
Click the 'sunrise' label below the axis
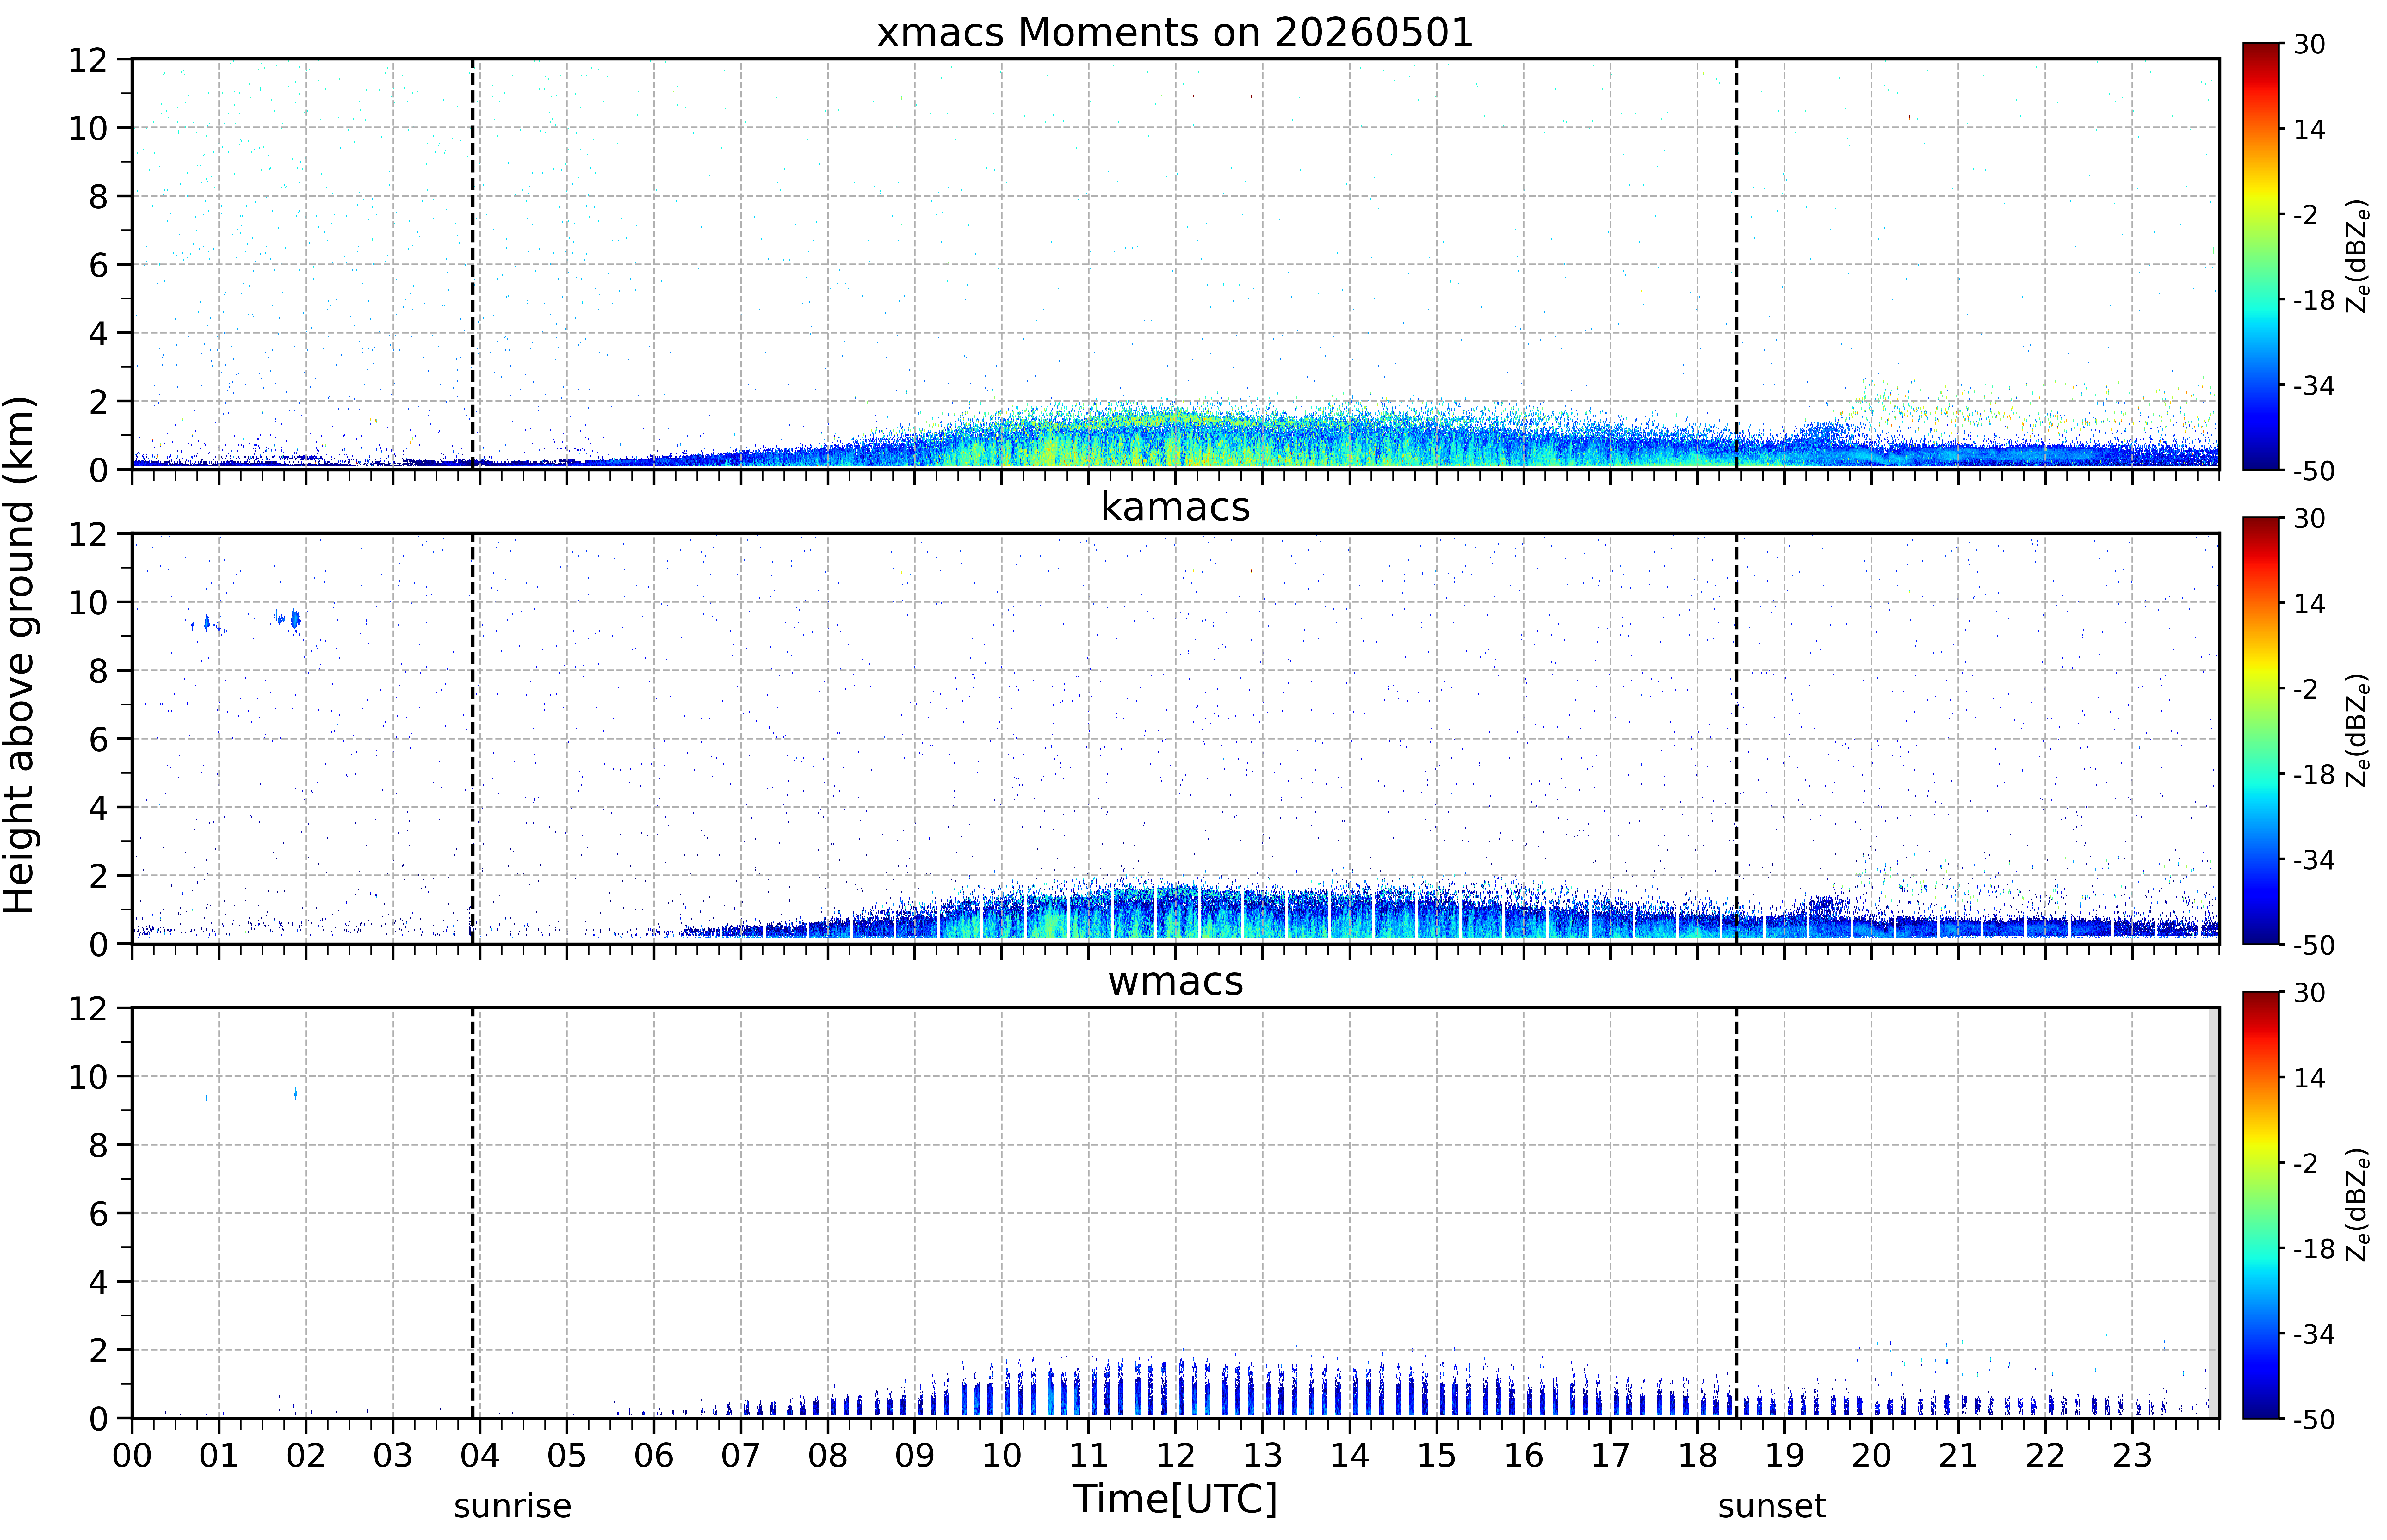tap(513, 1506)
